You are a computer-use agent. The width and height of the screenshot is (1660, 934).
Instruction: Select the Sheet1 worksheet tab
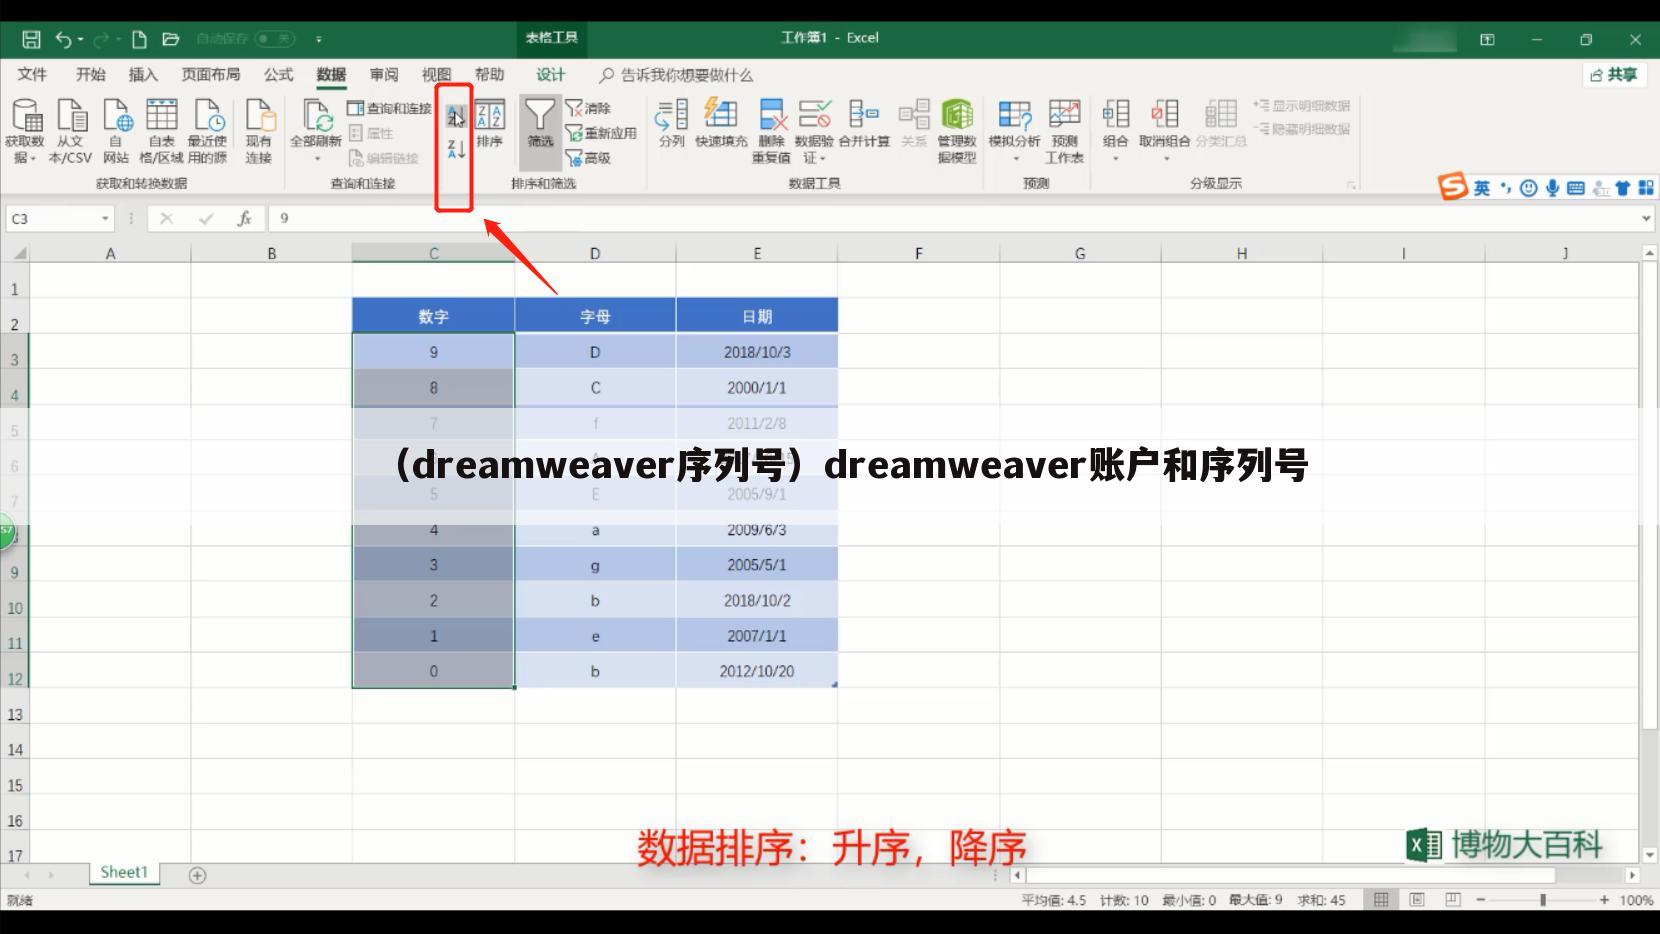(124, 872)
